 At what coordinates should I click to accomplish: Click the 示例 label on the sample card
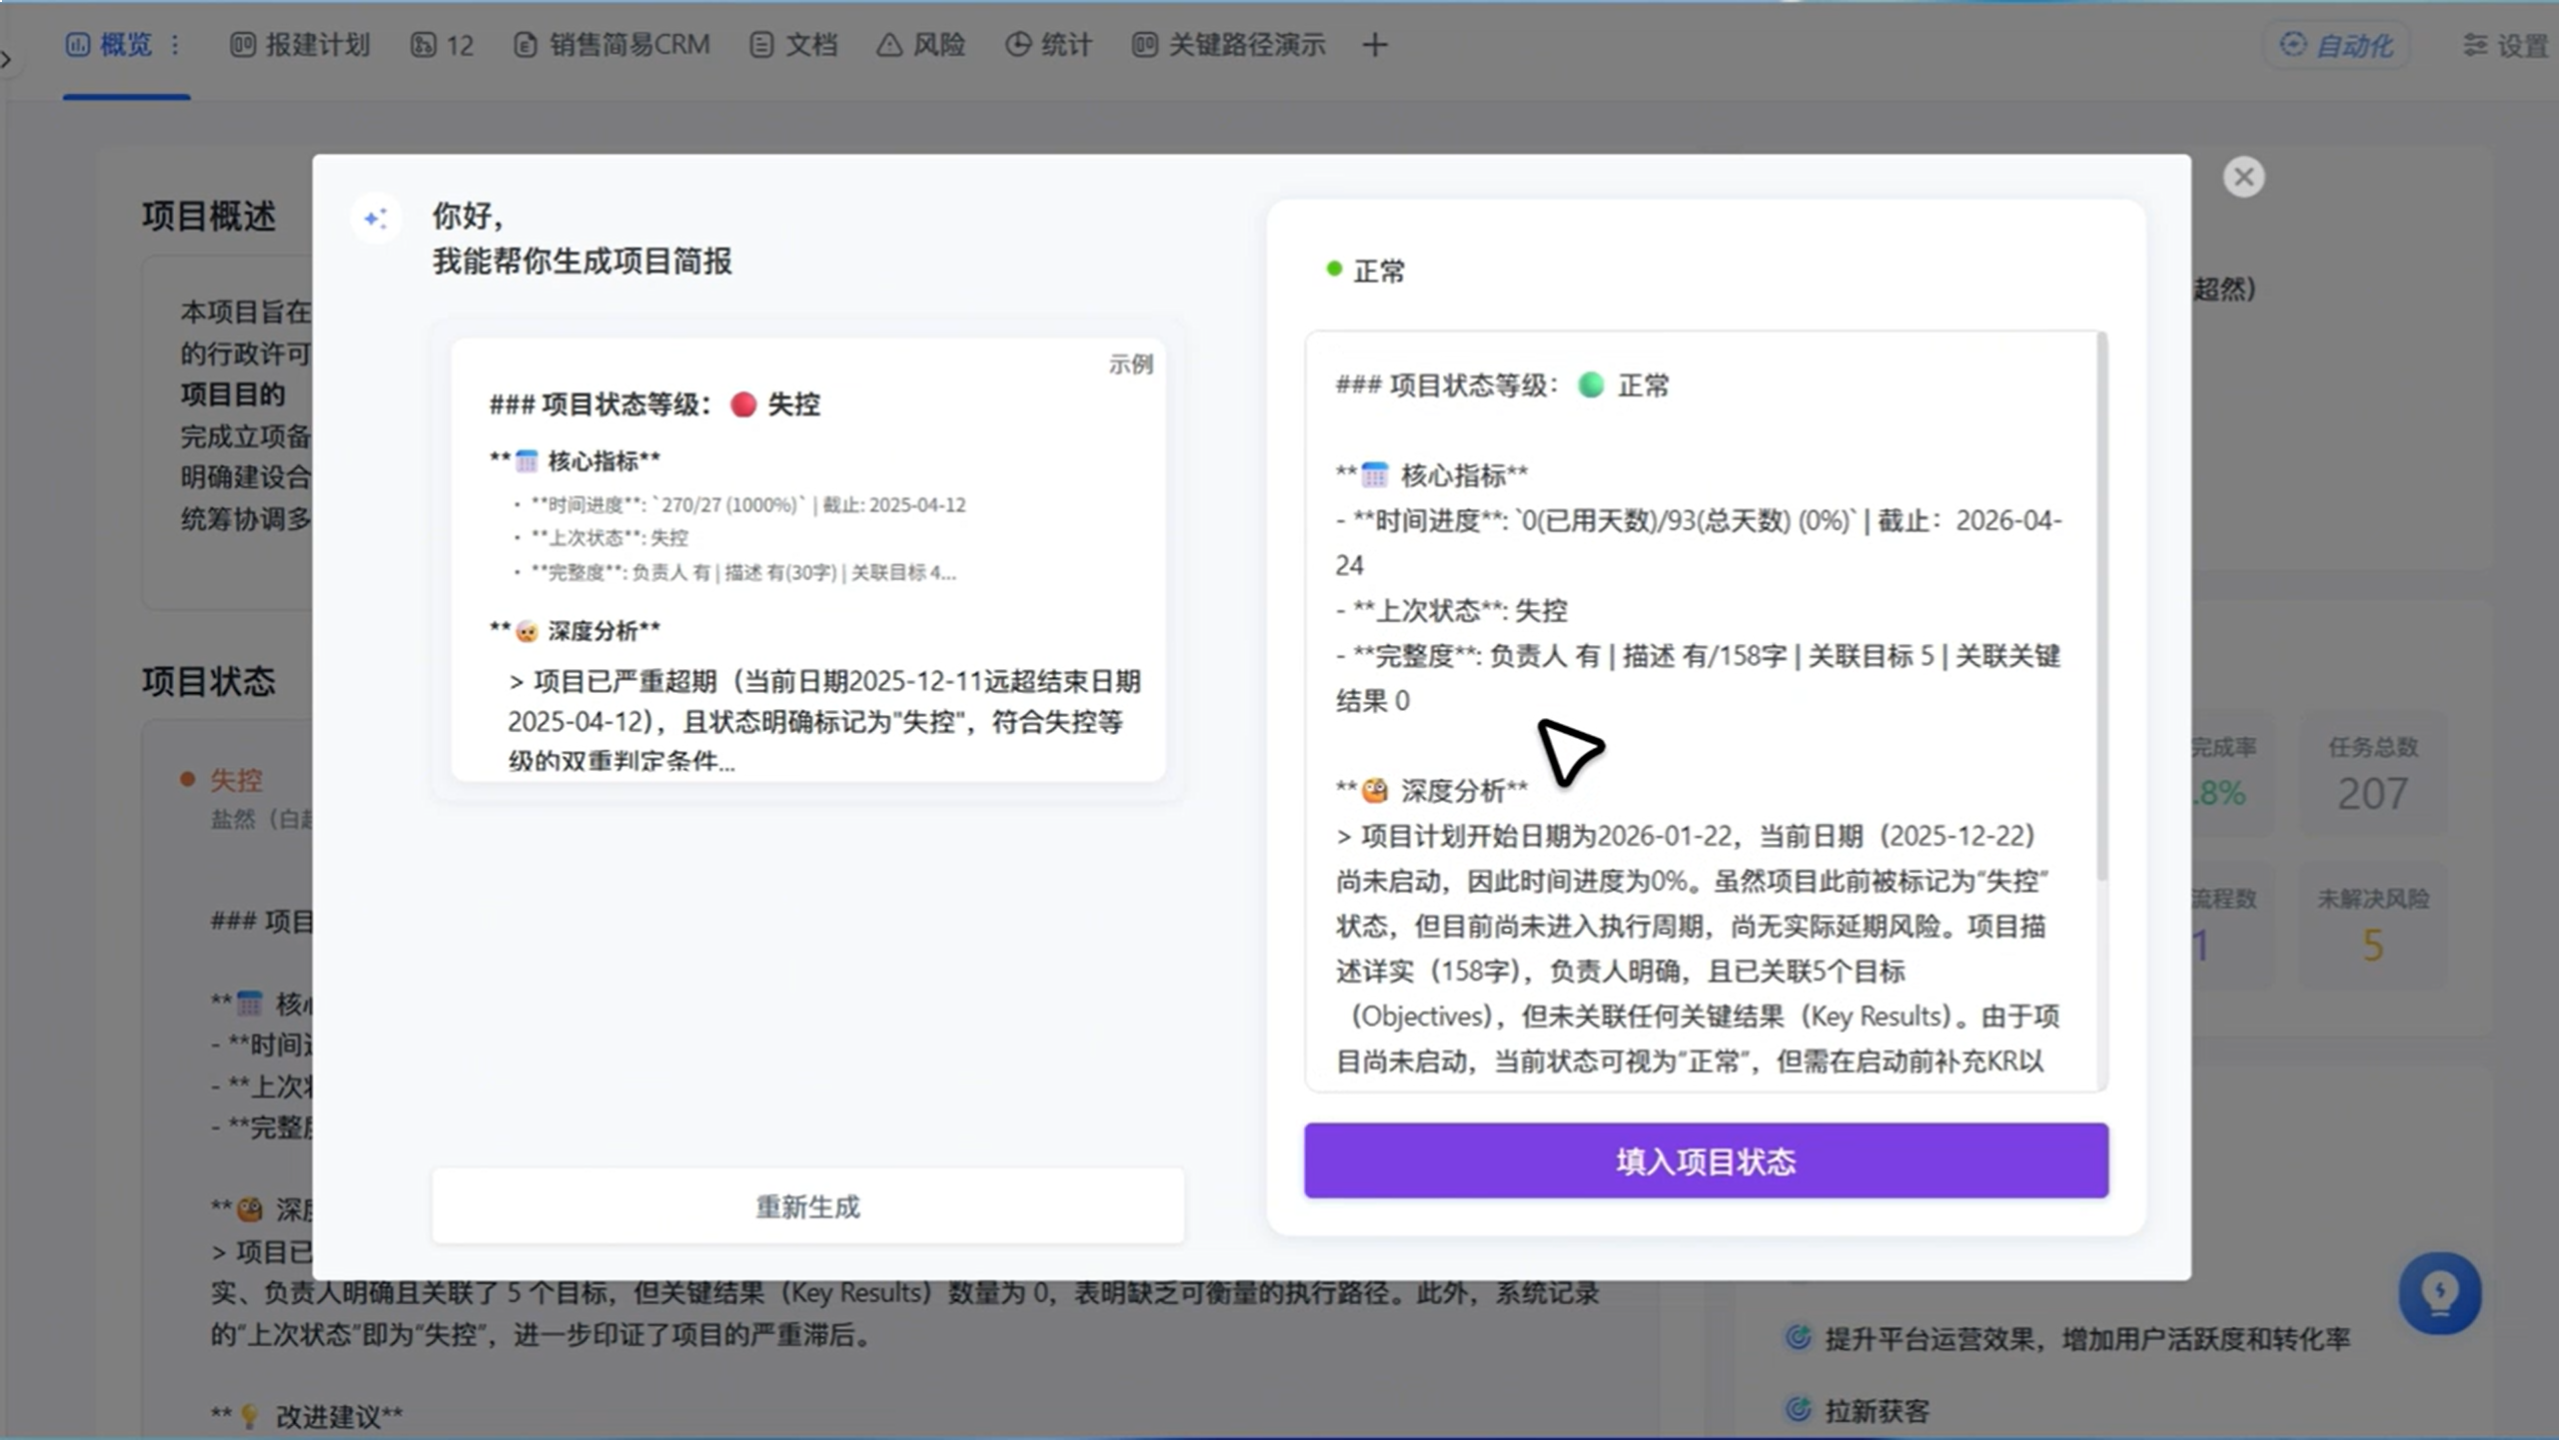click(1130, 364)
